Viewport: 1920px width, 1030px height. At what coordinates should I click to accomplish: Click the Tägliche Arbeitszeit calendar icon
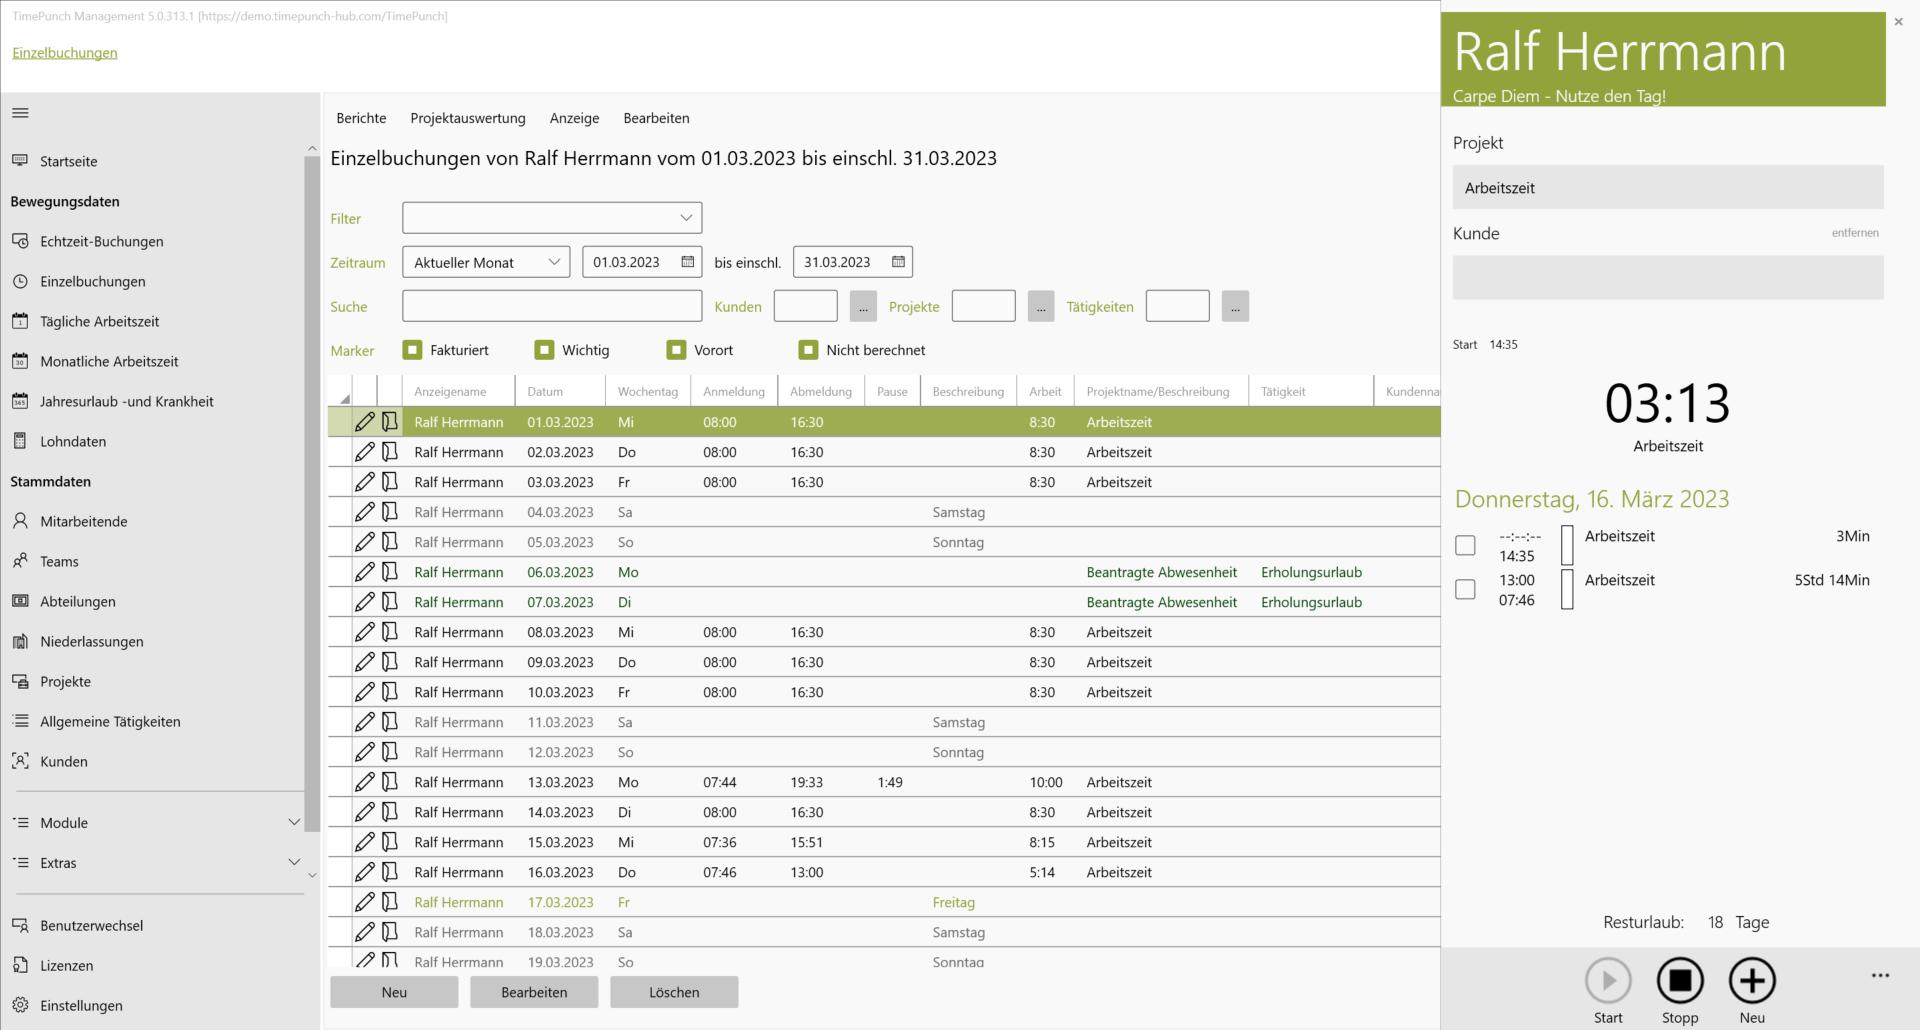coord(20,321)
